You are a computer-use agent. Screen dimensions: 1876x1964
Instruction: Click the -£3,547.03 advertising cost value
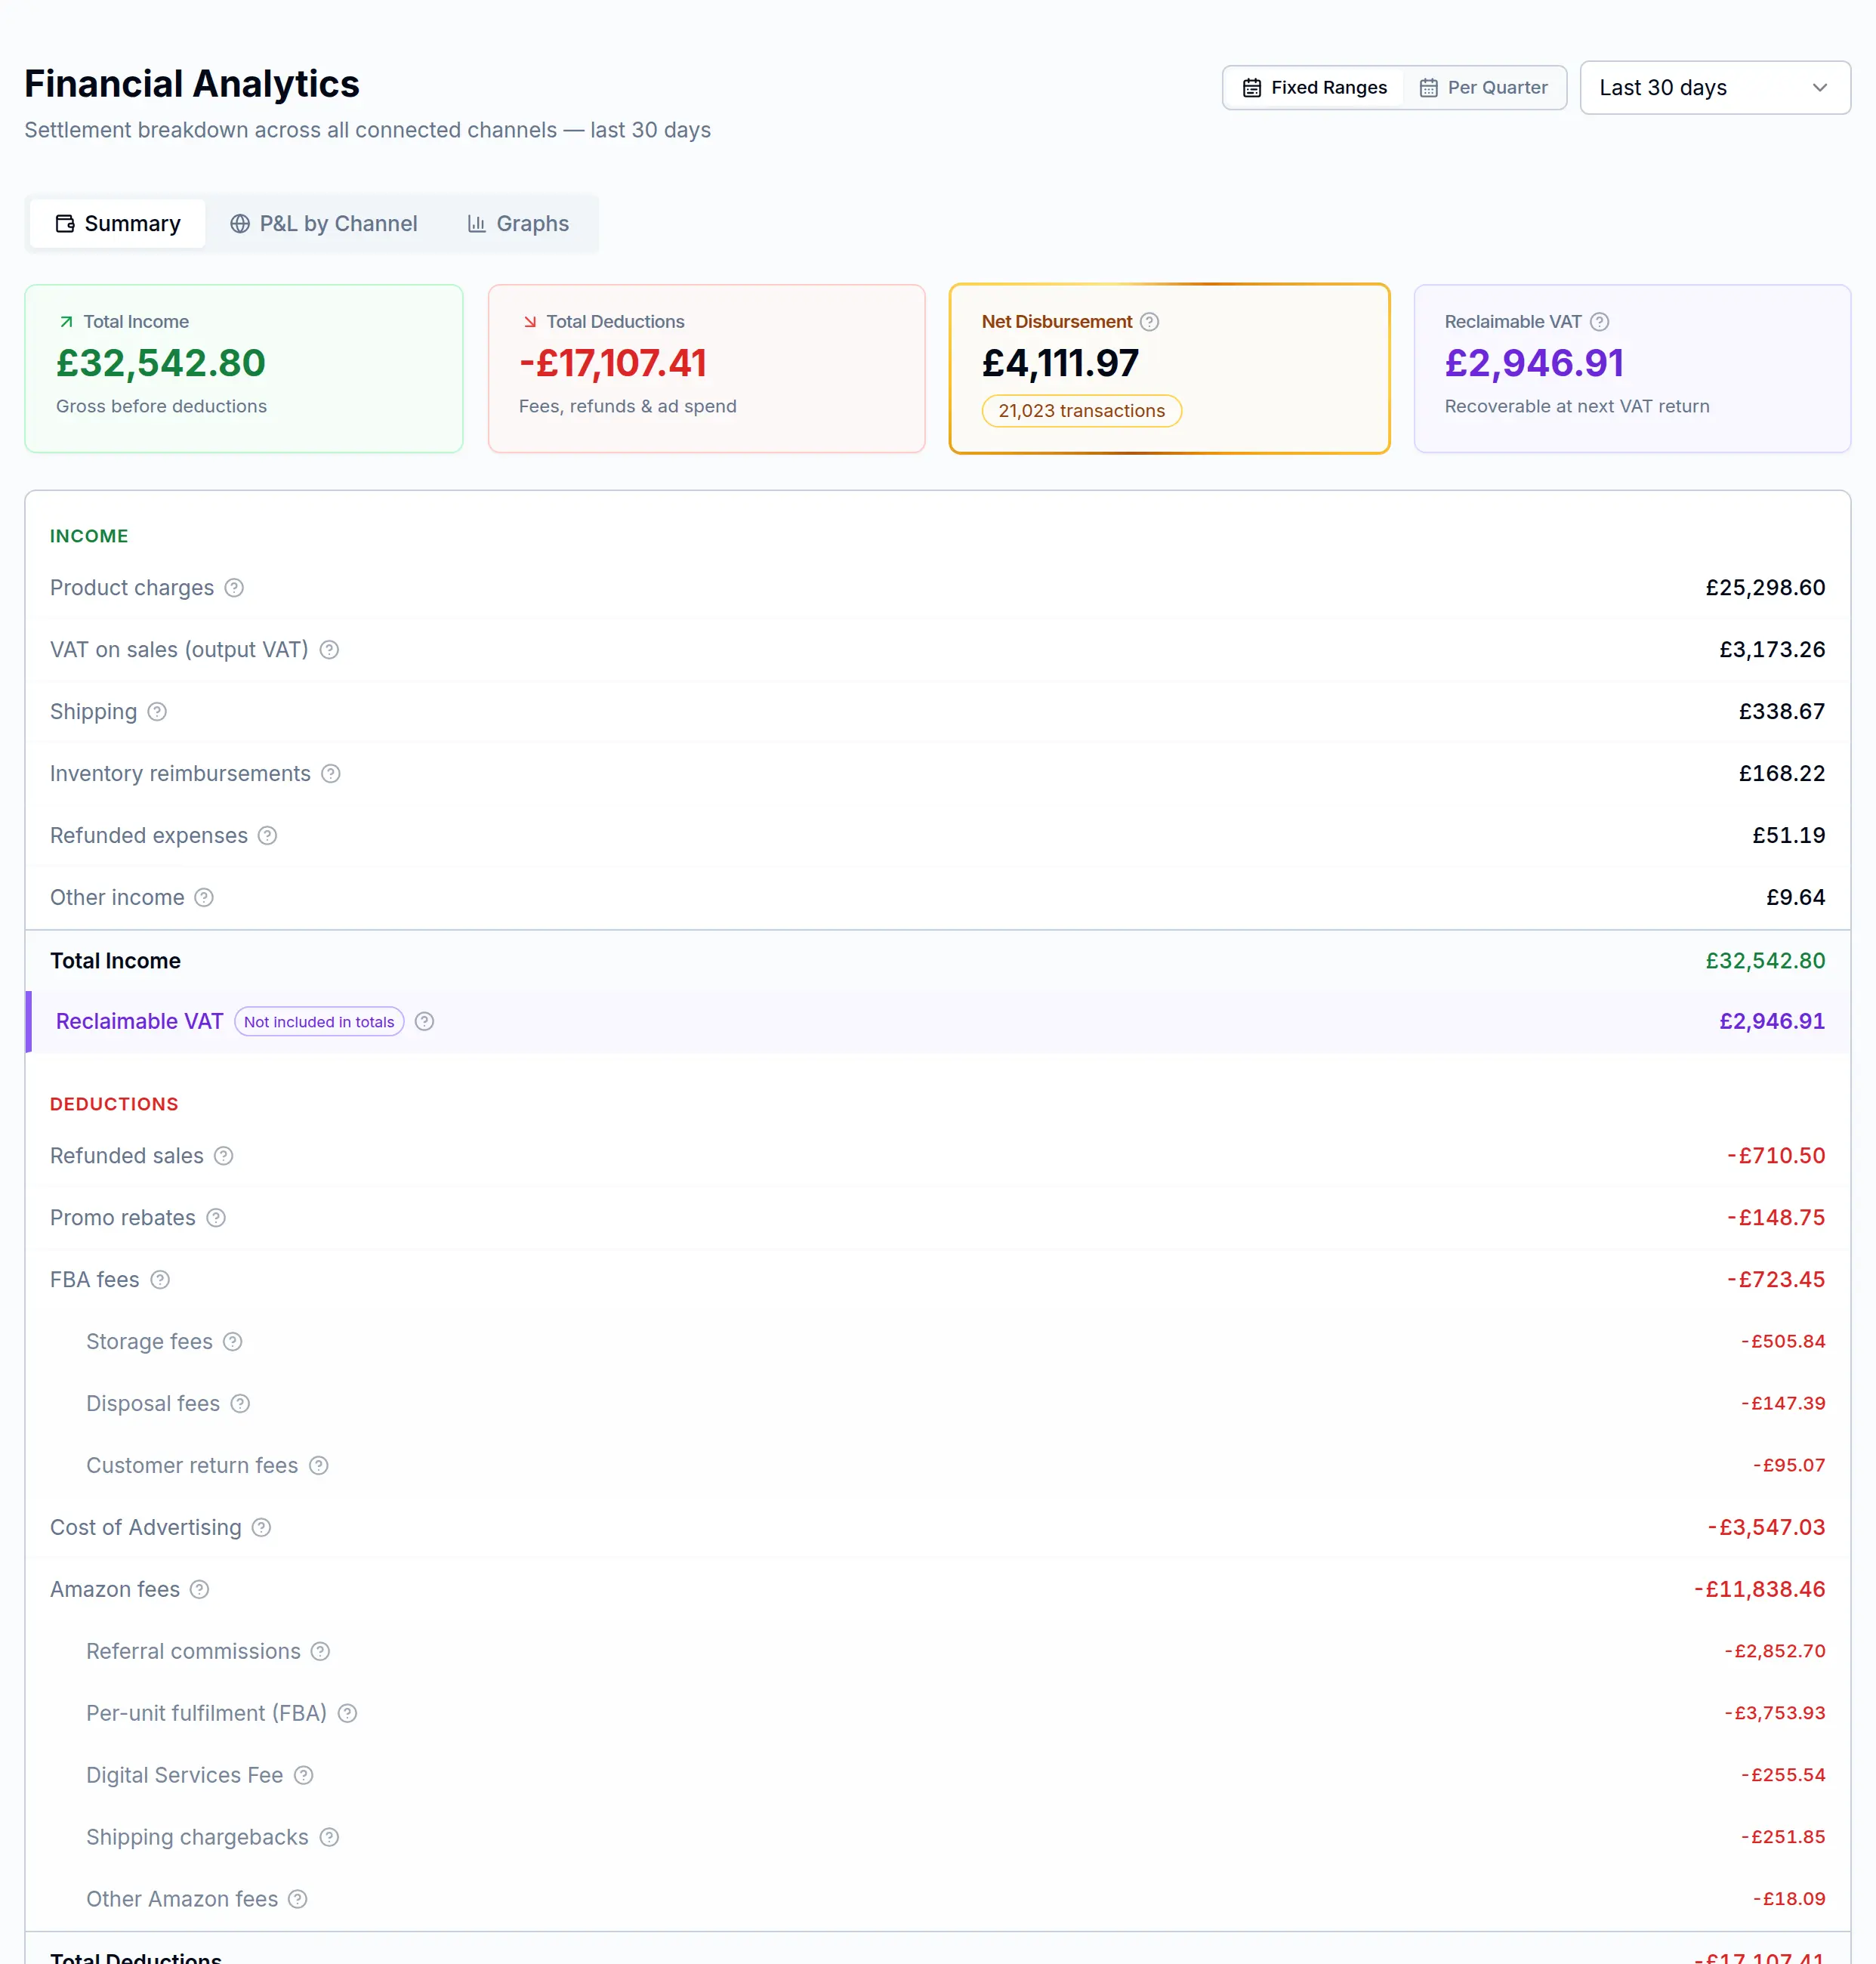tap(1766, 1528)
